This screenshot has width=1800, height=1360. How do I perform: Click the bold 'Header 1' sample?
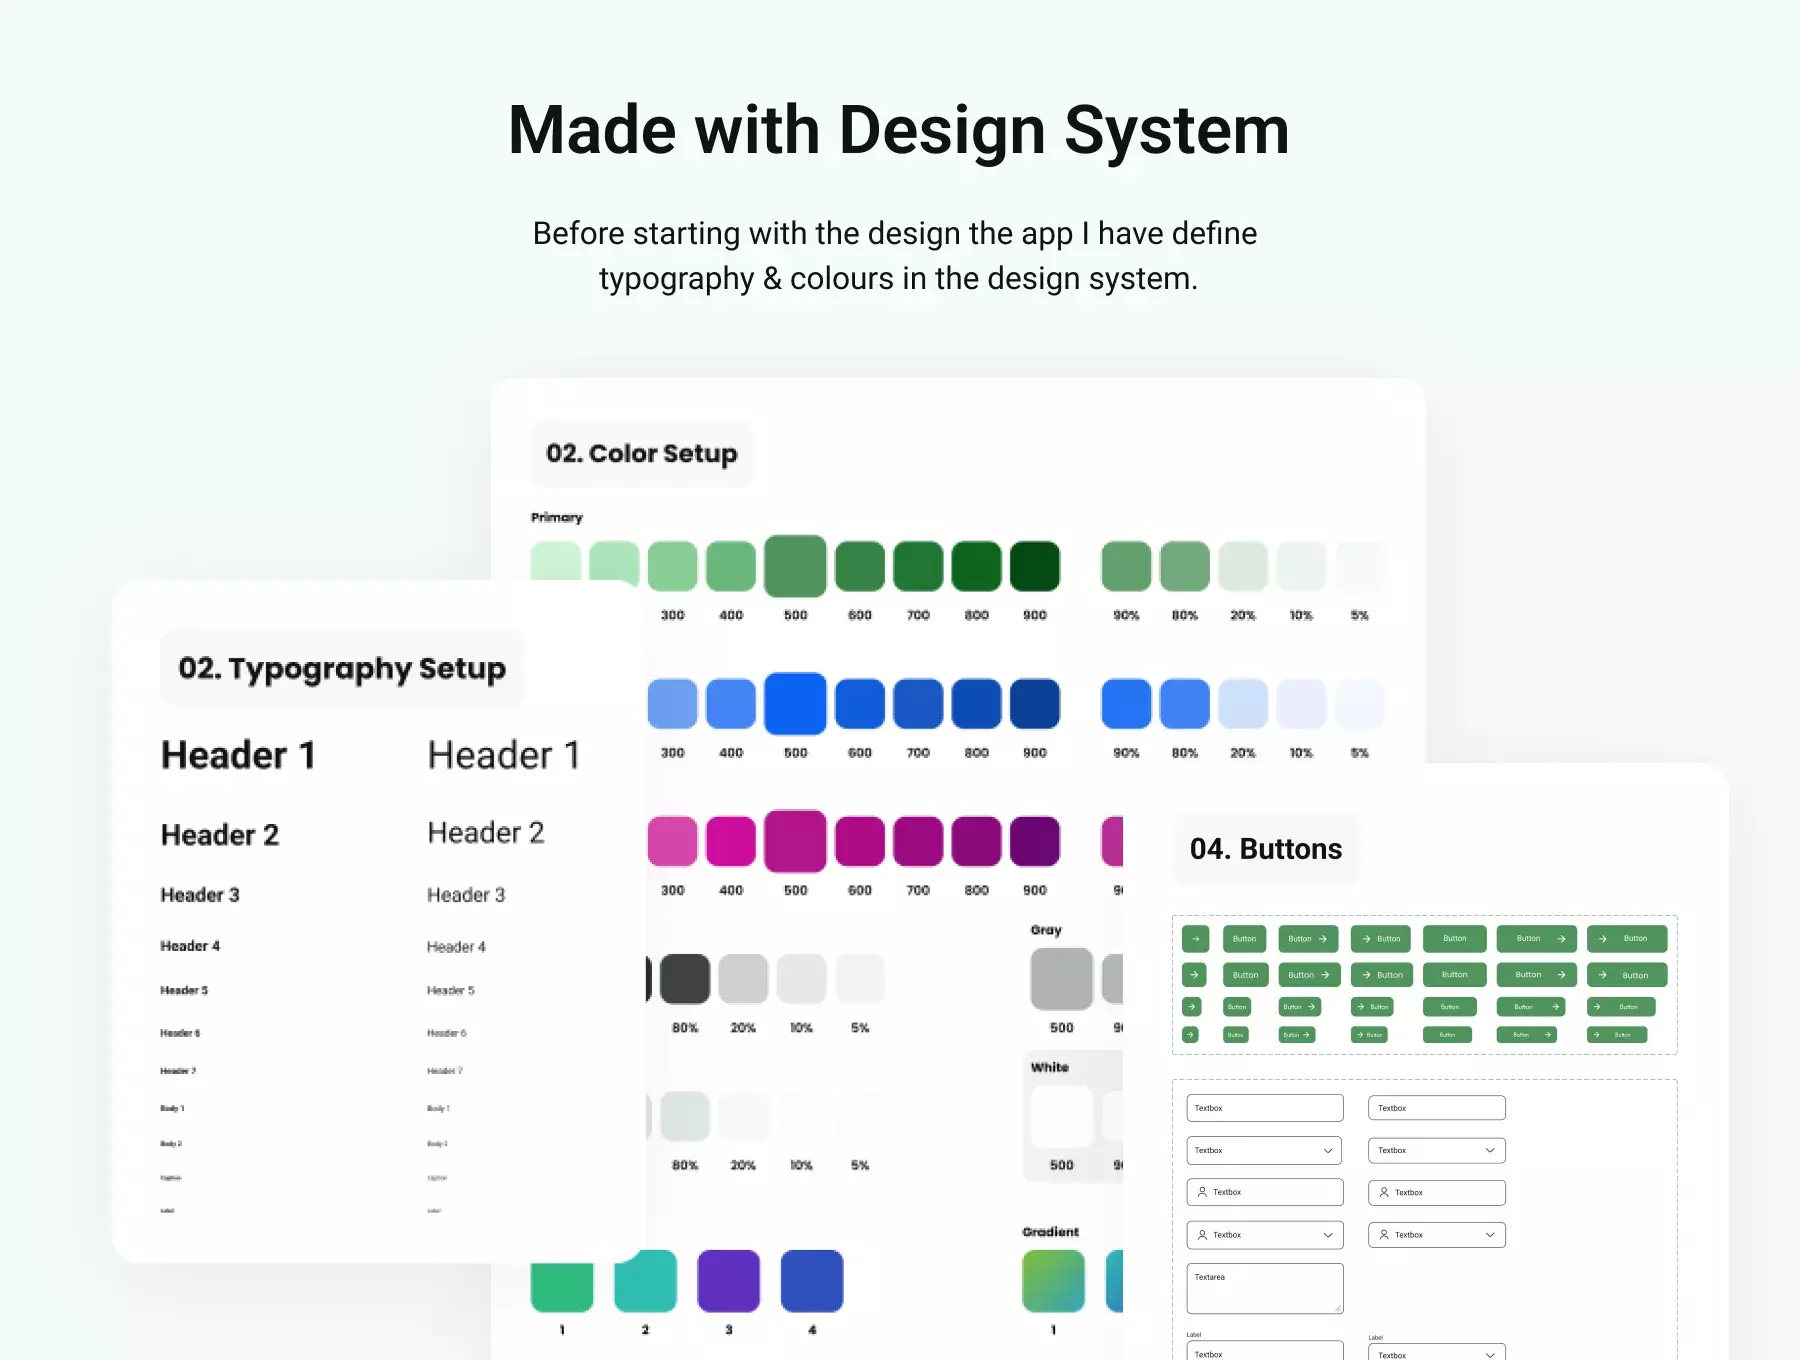[238, 755]
